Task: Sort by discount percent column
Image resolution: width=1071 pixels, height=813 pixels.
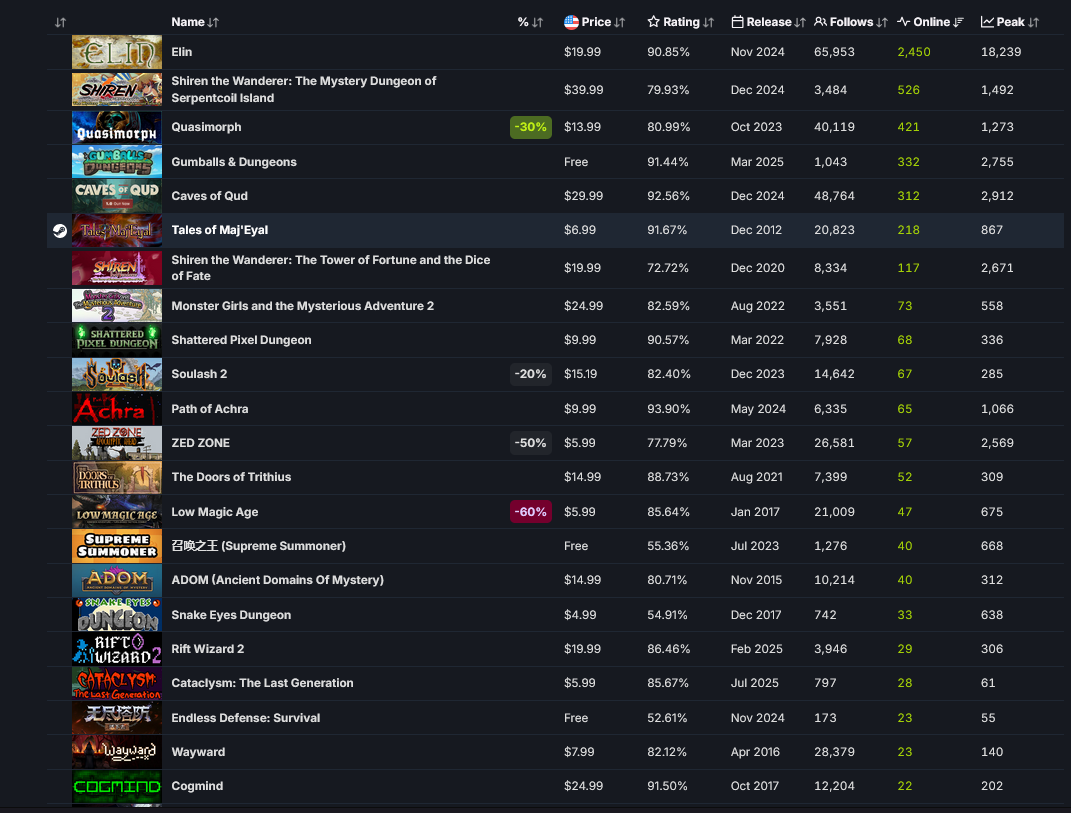Action: click(530, 22)
